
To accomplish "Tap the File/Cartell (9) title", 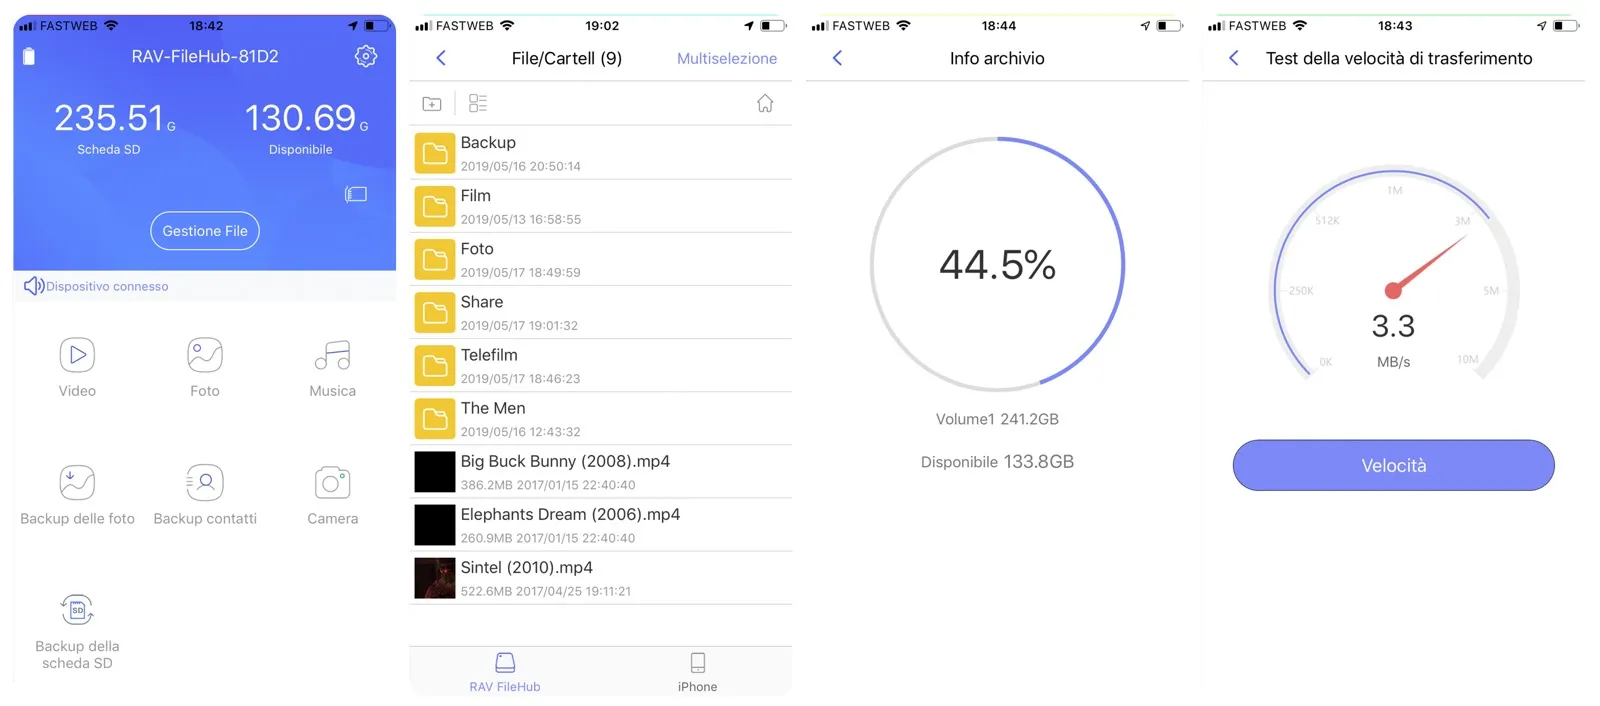I will 567,58.
